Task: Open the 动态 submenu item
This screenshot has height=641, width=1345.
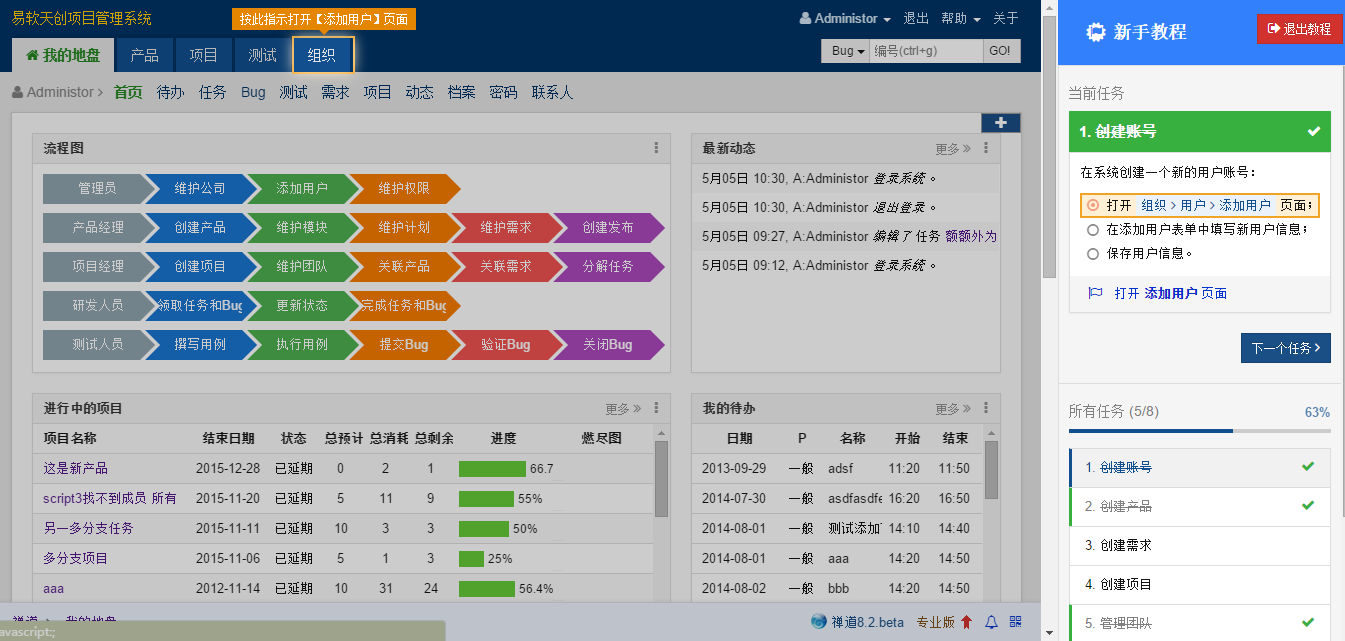Action: (419, 92)
